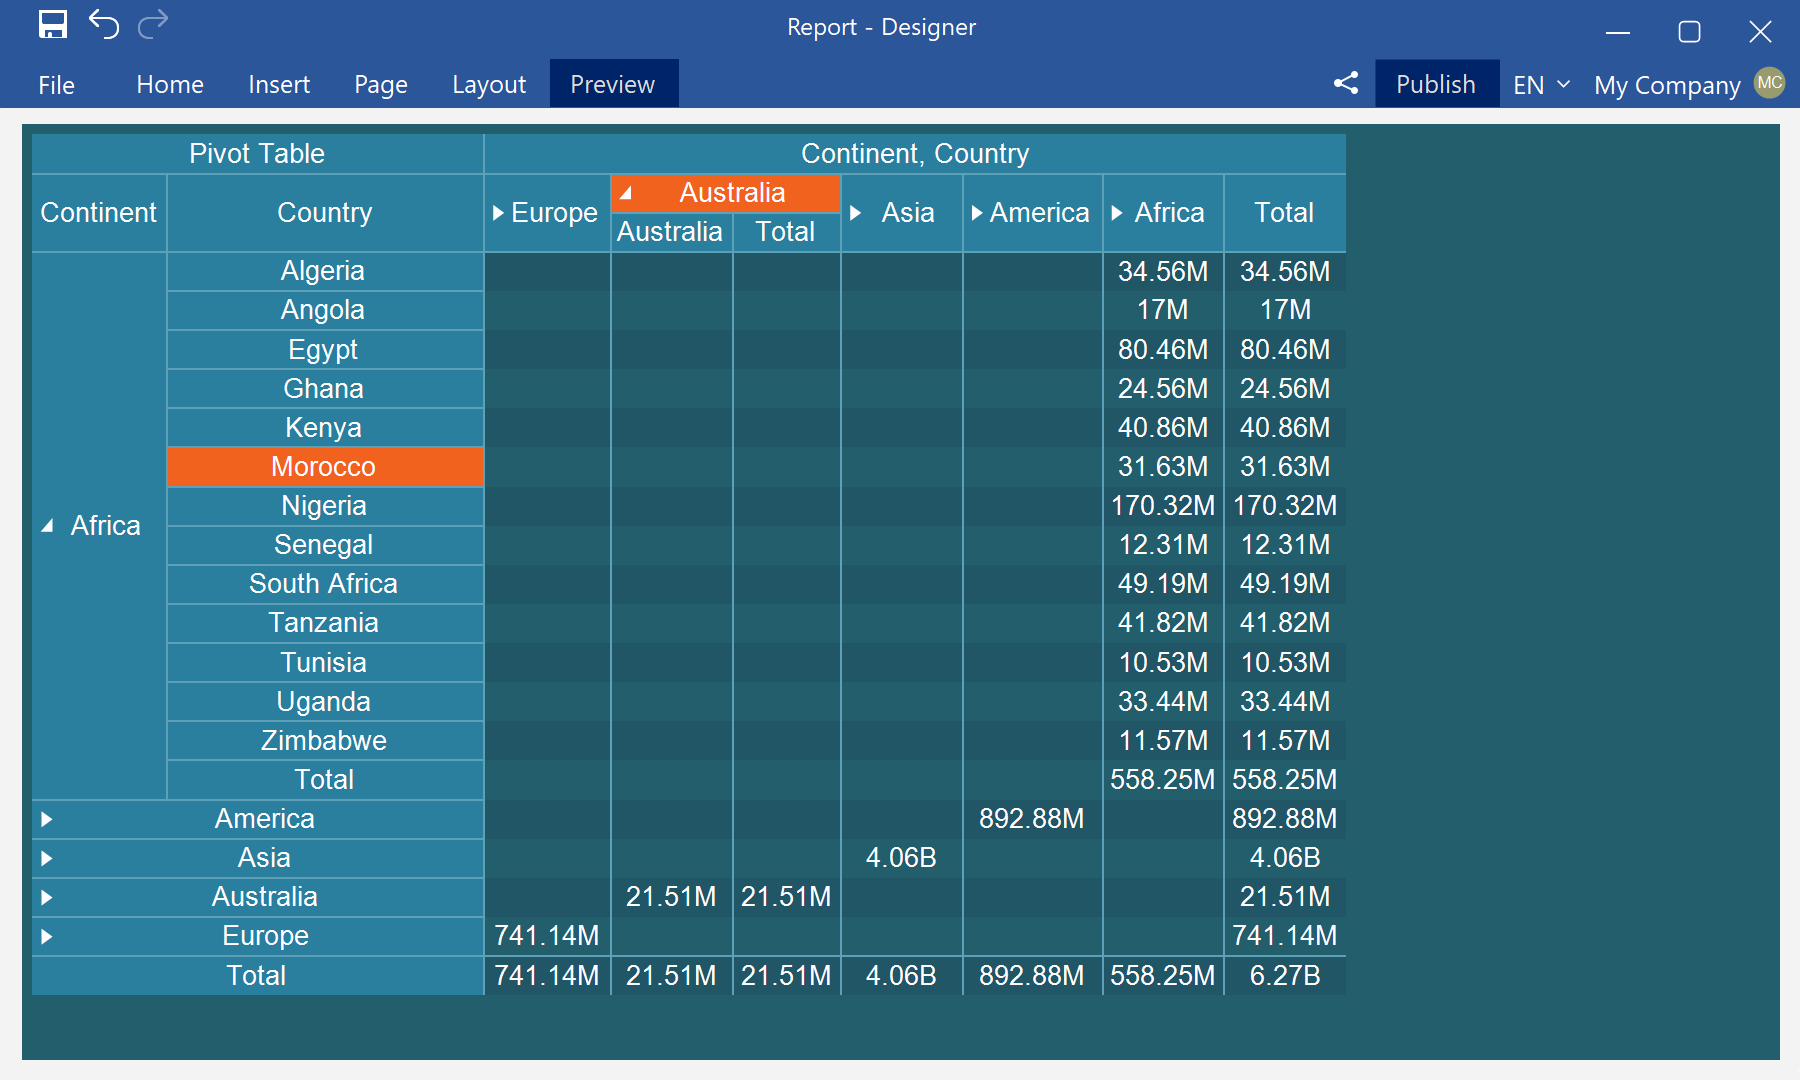Click the Nigeria value 170.32M
The width and height of the screenshot is (1800, 1080).
tap(1161, 506)
